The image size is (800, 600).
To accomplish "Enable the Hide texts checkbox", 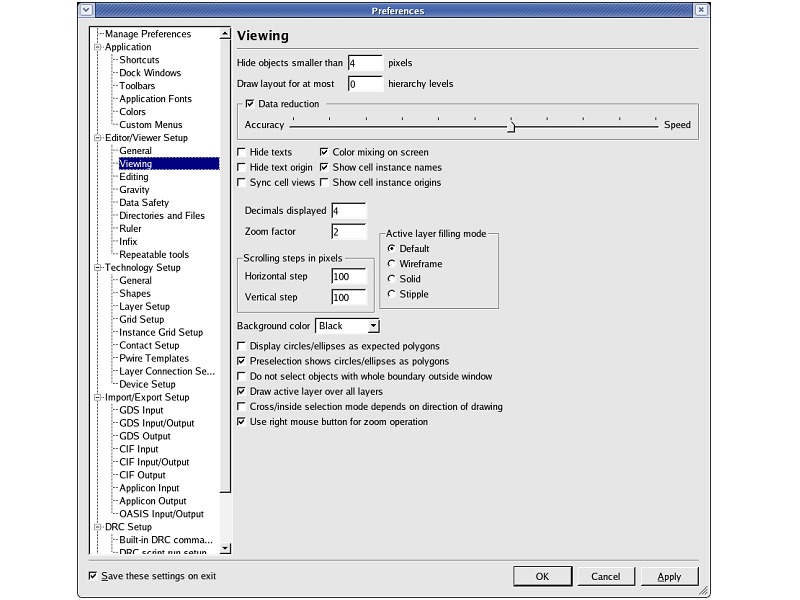I will pyautogui.click(x=241, y=152).
